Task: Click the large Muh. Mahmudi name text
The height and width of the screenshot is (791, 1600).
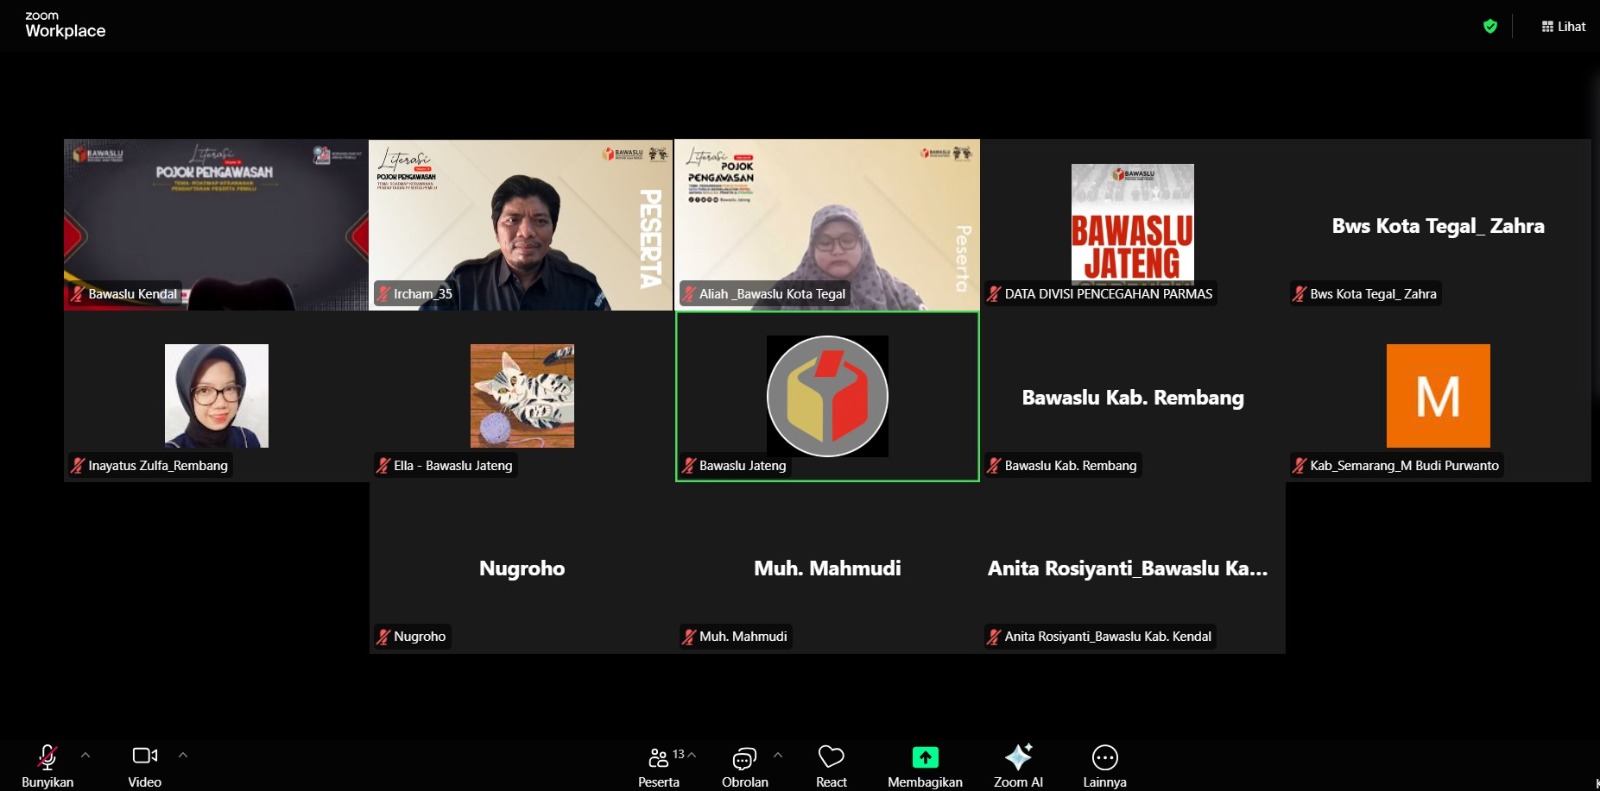Action: [827, 569]
